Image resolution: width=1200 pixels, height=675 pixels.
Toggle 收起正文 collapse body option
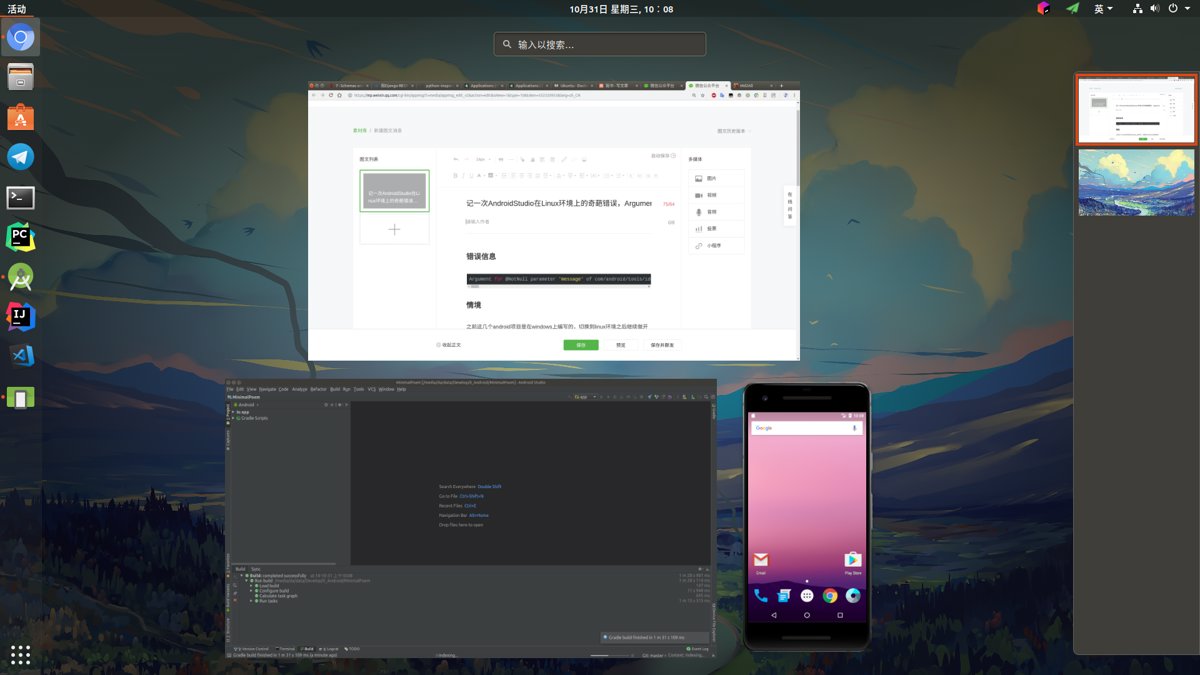tap(449, 345)
